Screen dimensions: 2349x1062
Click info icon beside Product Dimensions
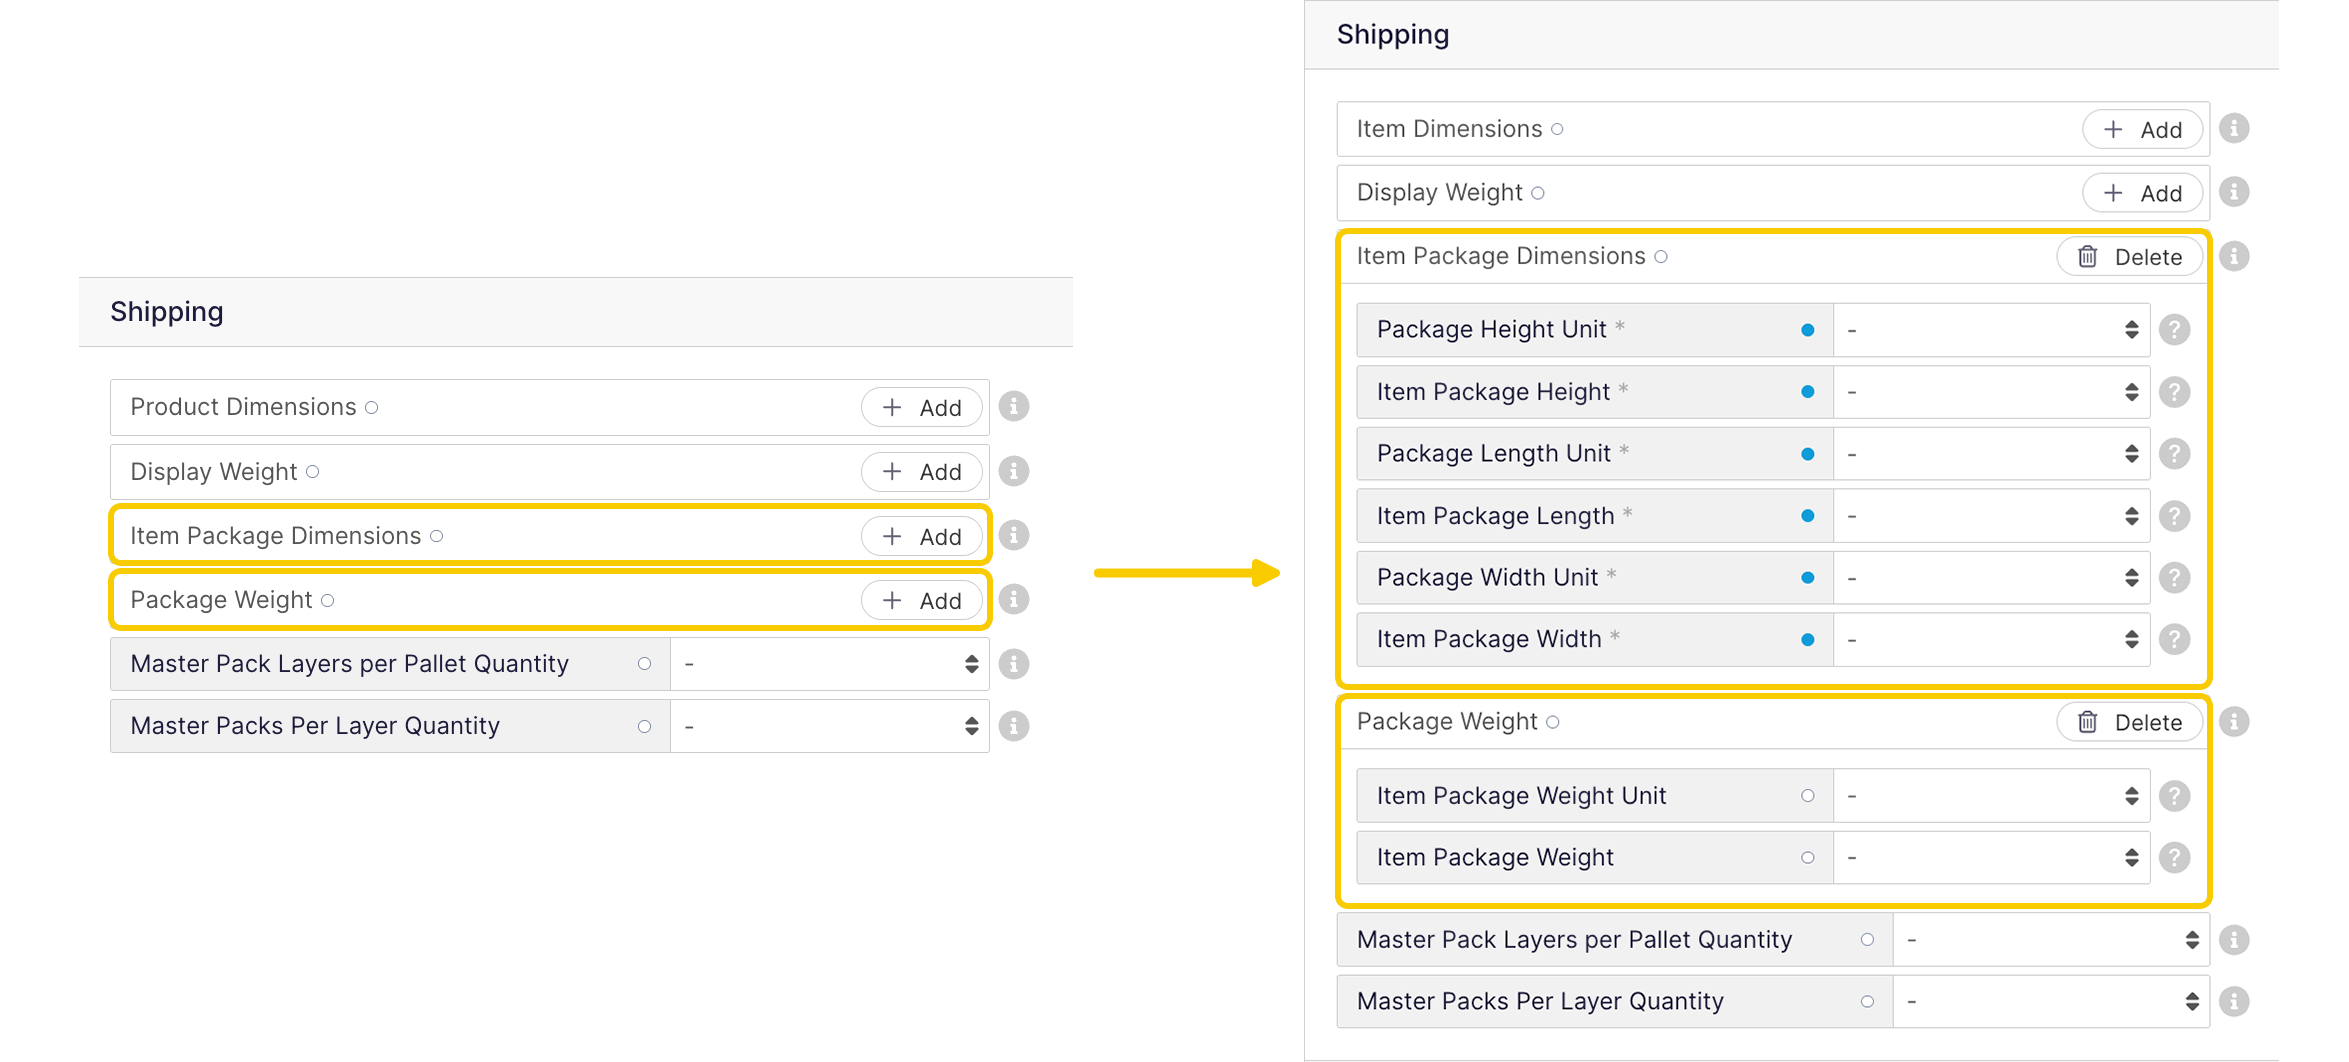click(x=1014, y=407)
